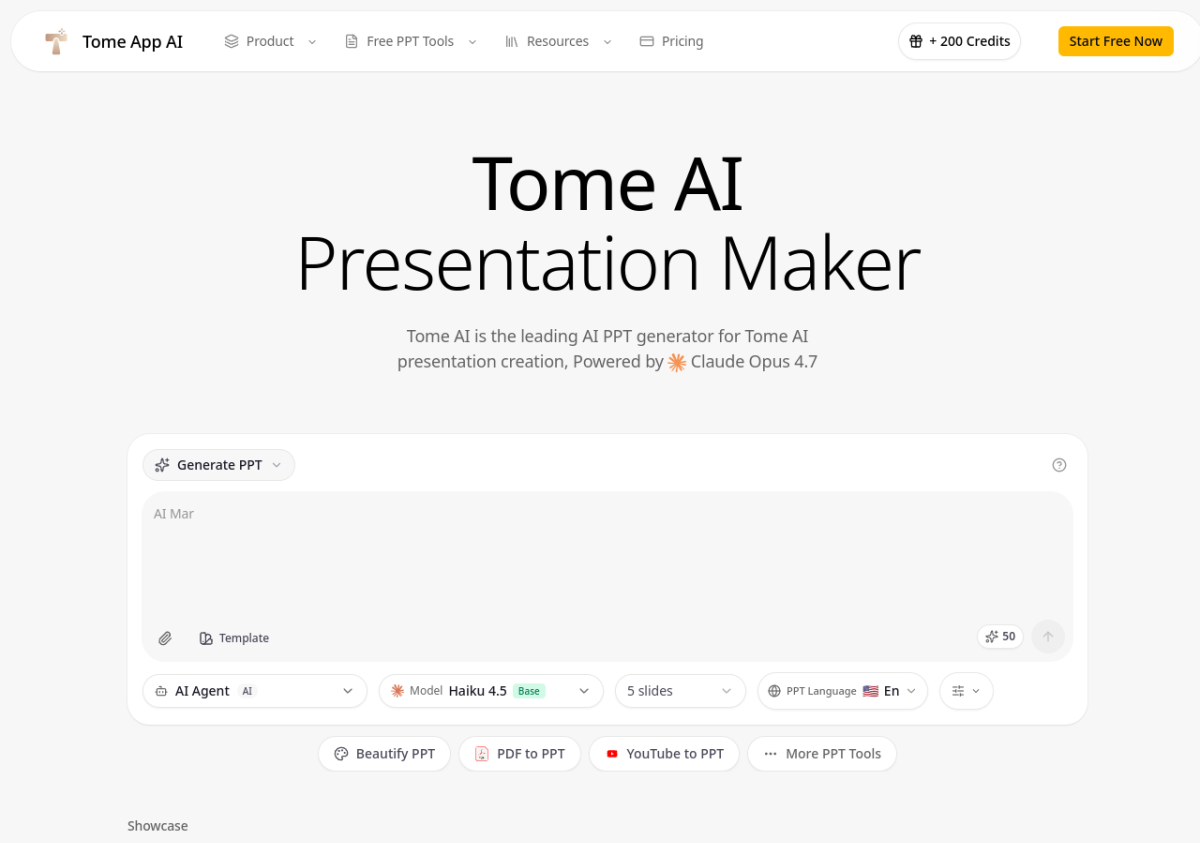The height and width of the screenshot is (843, 1200).
Task: Click the Template button
Action: pos(234,638)
